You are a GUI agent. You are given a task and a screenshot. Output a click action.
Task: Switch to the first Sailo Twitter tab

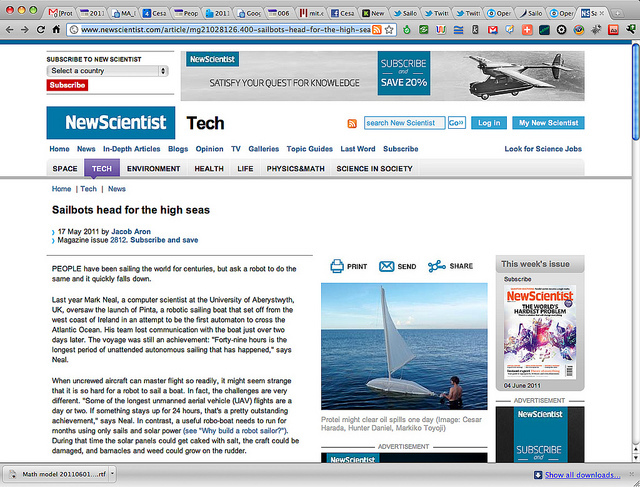pos(405,13)
